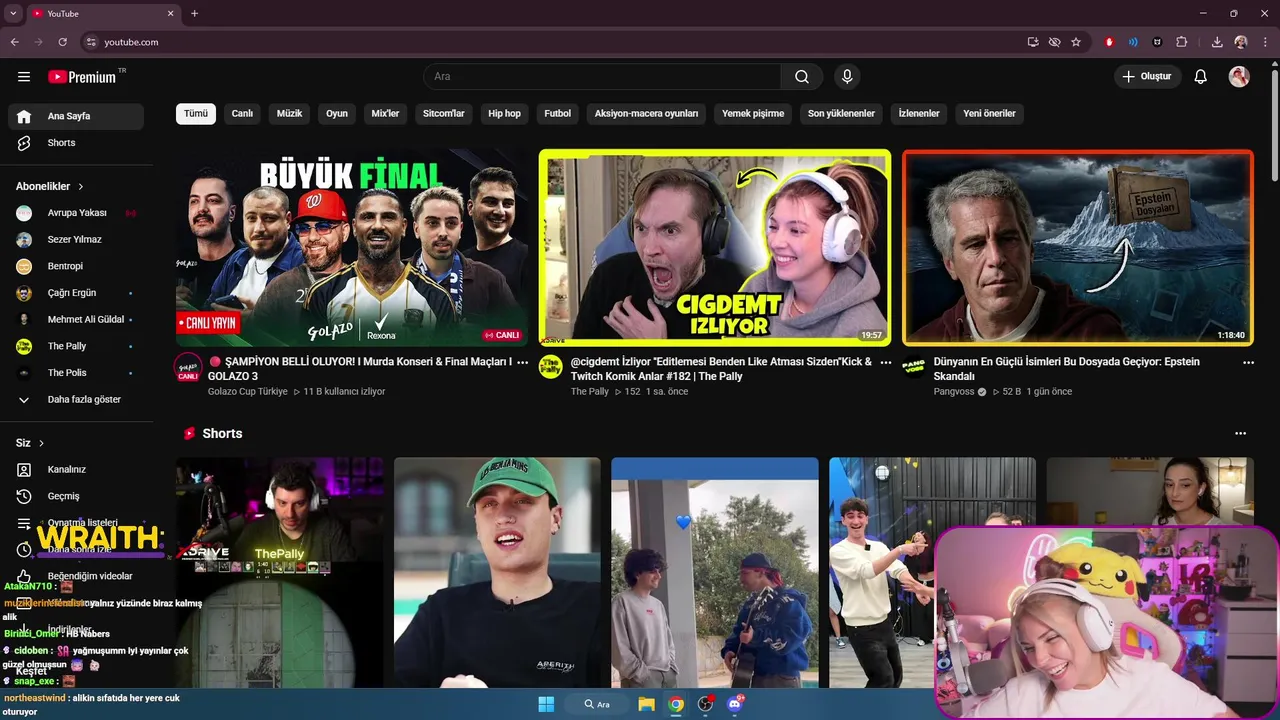Open Pangvoss channel name link
This screenshot has height=720, width=1280.
pyautogui.click(x=954, y=392)
